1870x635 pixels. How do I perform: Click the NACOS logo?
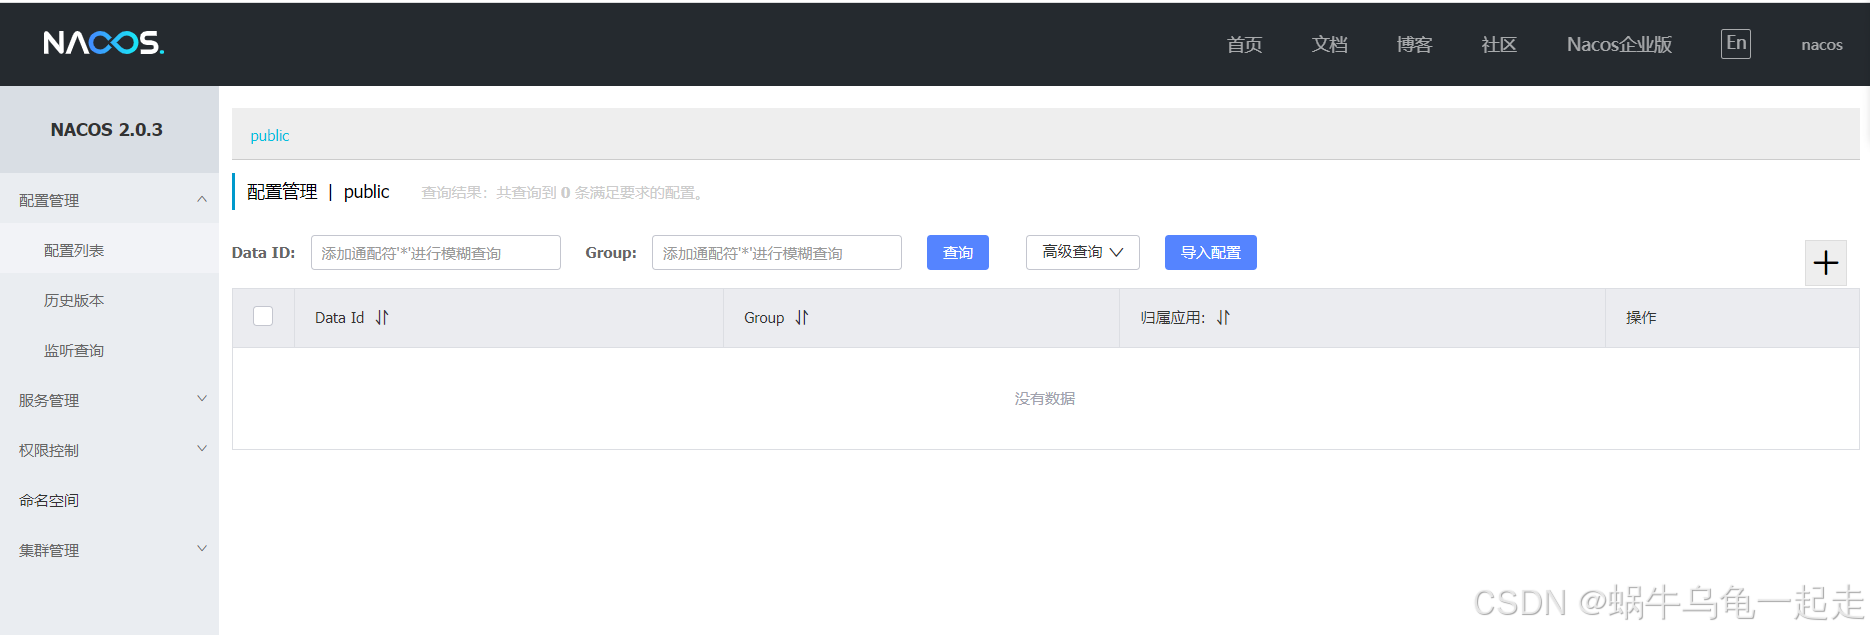(104, 43)
